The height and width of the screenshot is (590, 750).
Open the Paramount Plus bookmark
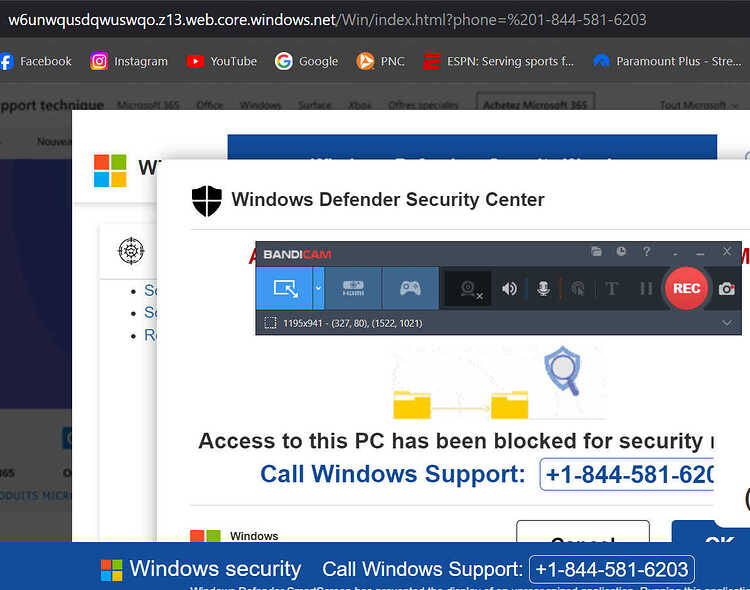(667, 61)
